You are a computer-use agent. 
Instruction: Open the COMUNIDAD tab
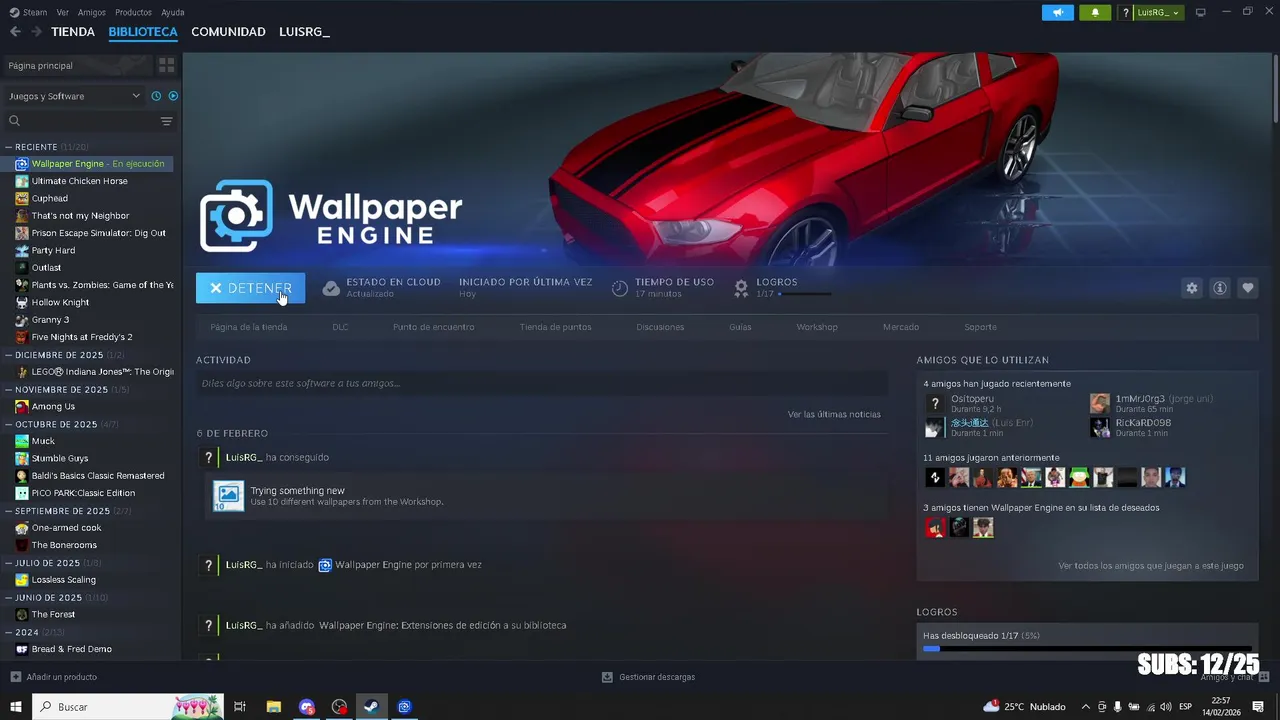228,32
